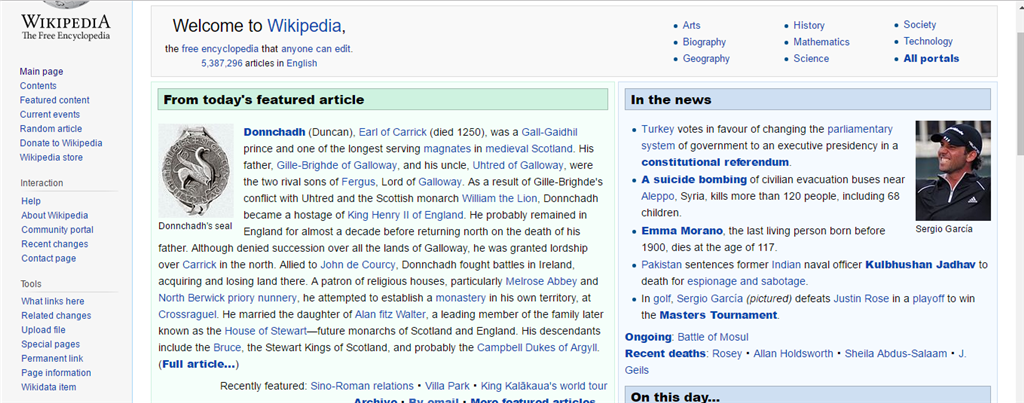Screen dimensions: 1024x403
Task: Open the Wikidata item link
Action: [x=48, y=388]
